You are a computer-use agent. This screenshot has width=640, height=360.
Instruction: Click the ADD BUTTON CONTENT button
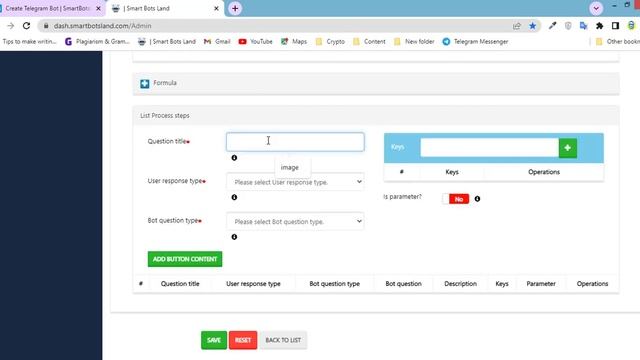[x=185, y=259]
